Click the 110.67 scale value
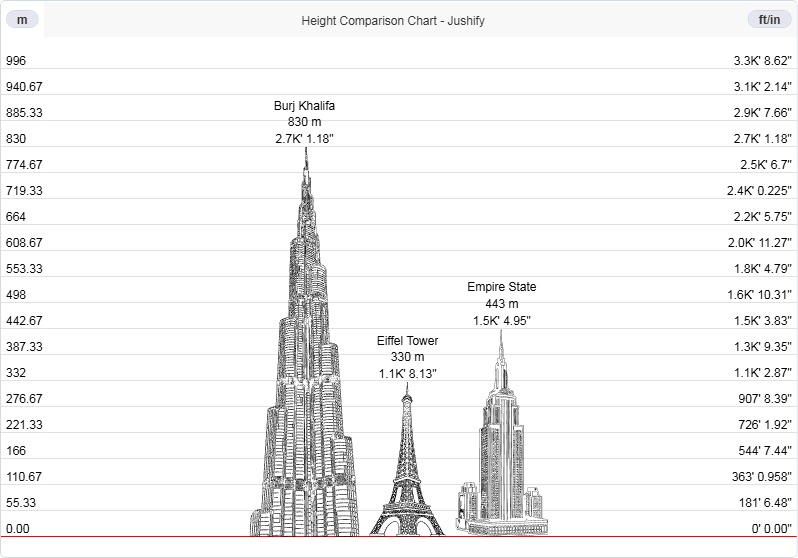This screenshot has width=798, height=558. pyautogui.click(x=24, y=477)
